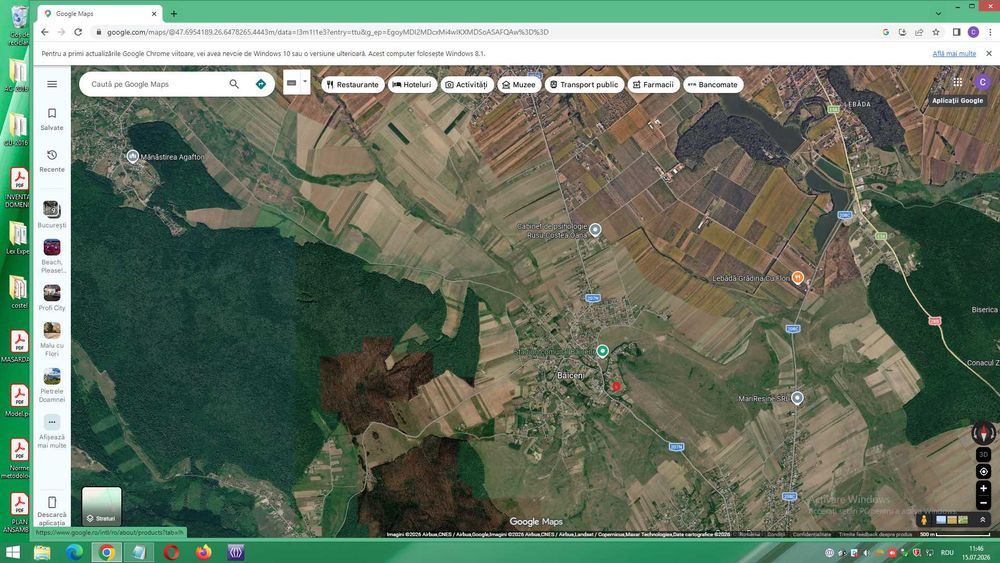Open the taskbar clock showing 11:46
1000x563 pixels.
point(976,553)
